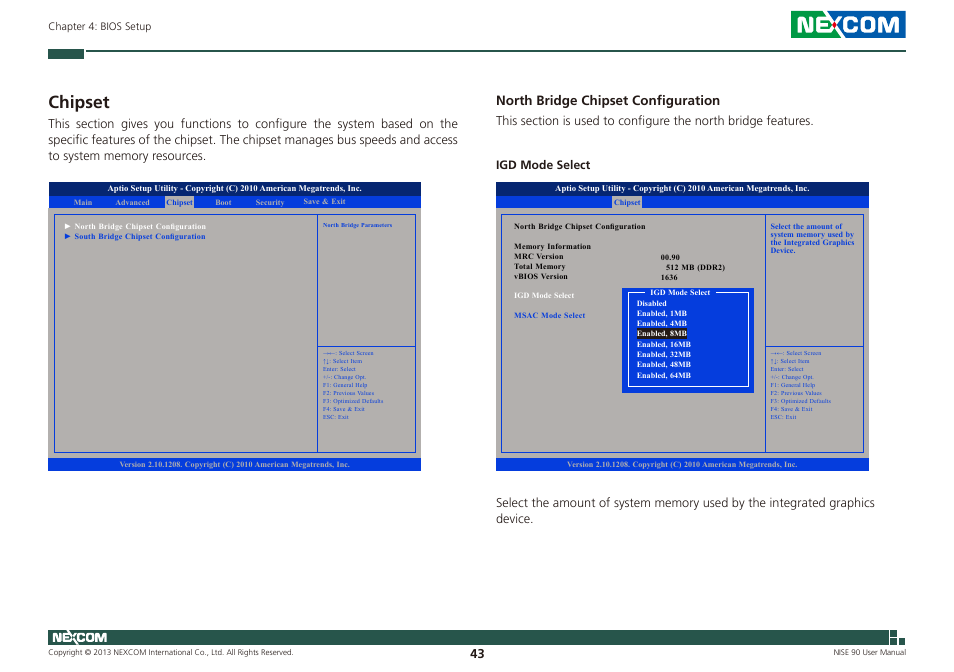Image resolution: width=954 pixels, height=672 pixels.
Task: Click the F4: Save & Exit line in the right BIOS screen
Action: [x=791, y=409]
